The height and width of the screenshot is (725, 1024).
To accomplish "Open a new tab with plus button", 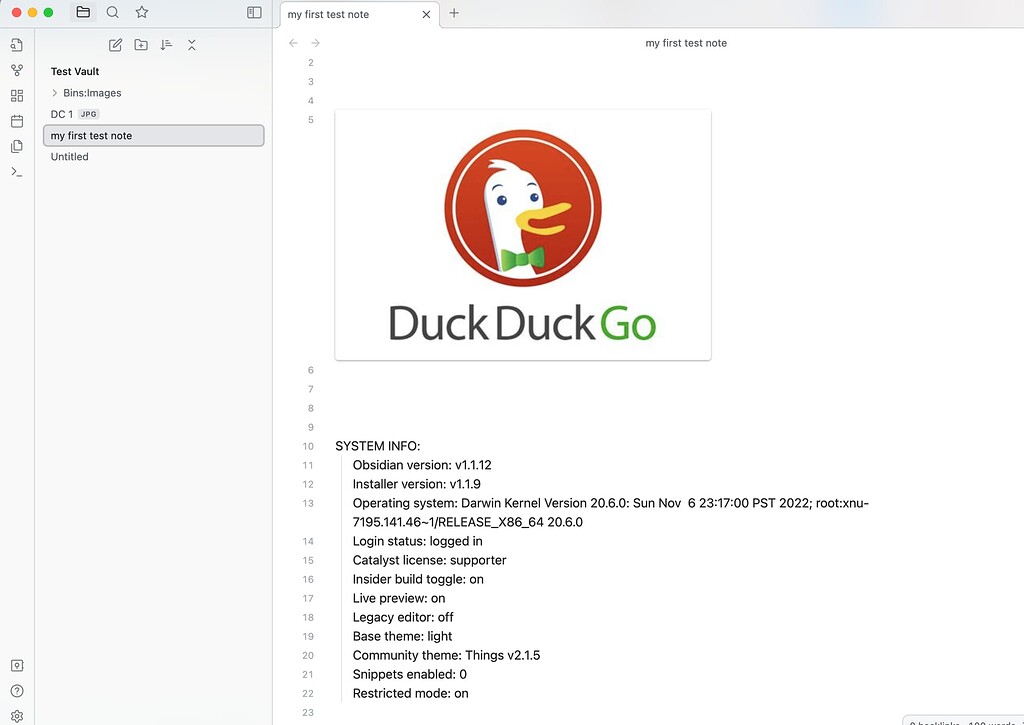I will coord(454,13).
